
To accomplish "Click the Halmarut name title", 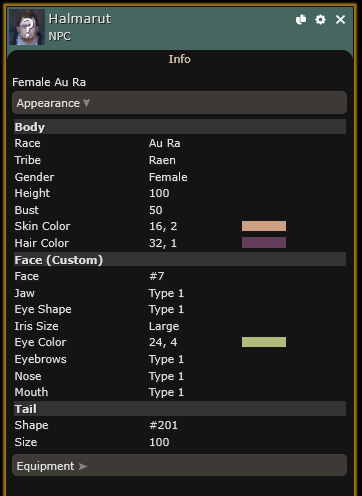I will click(80, 19).
